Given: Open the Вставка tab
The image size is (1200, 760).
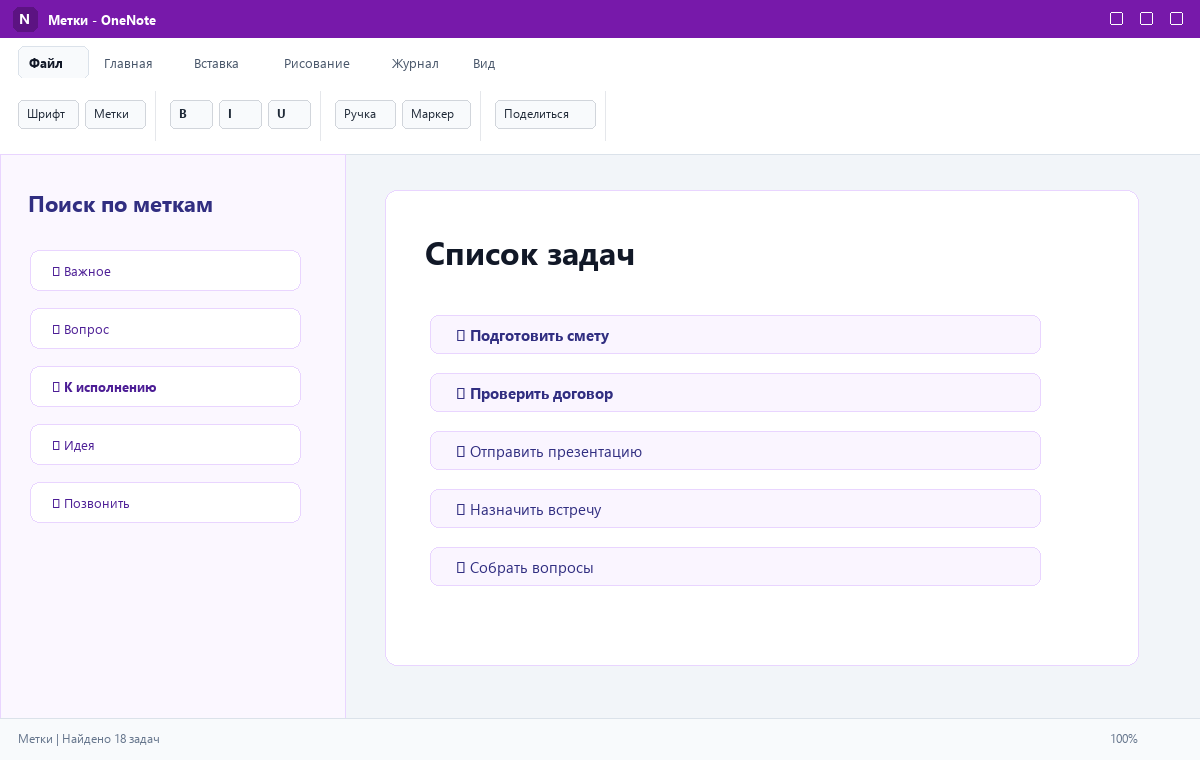Looking at the screenshot, I should [216, 63].
